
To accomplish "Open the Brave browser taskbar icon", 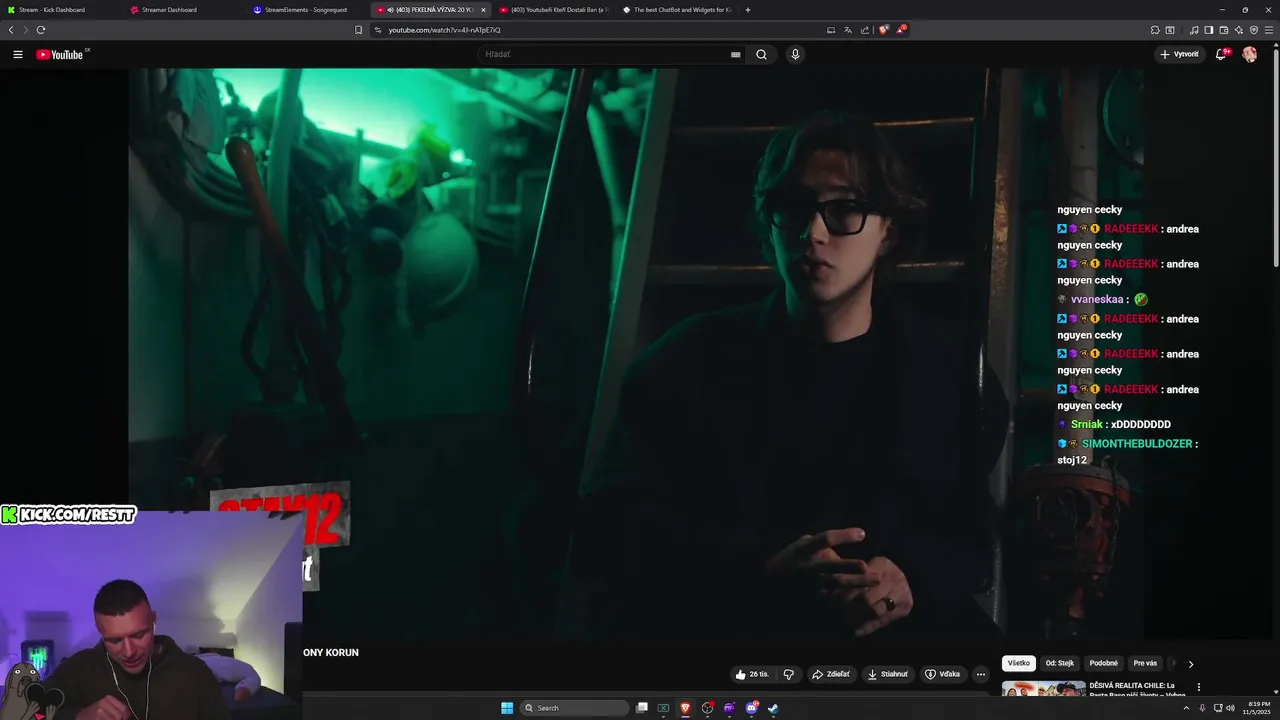I will (x=685, y=708).
